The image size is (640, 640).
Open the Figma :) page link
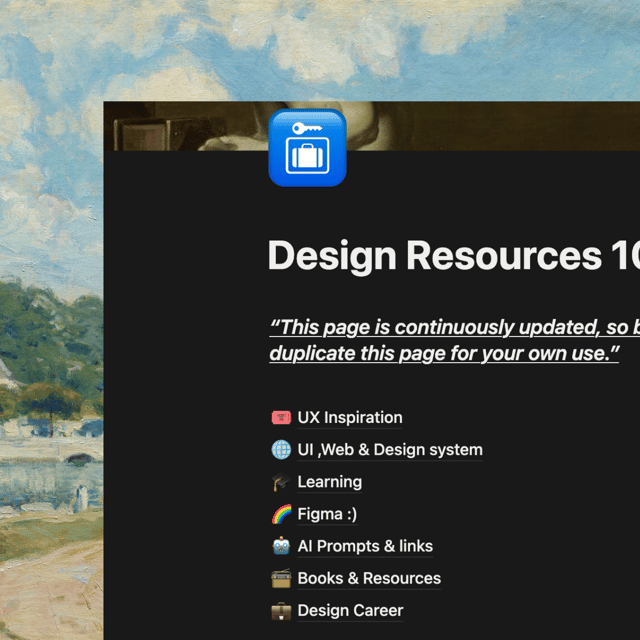click(x=327, y=514)
